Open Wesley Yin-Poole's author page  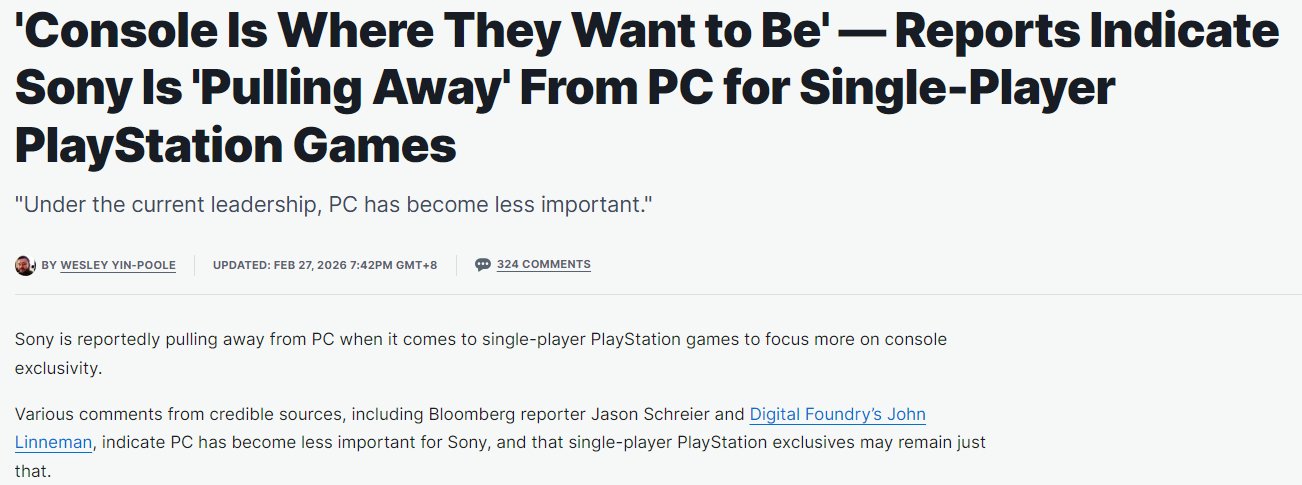[x=118, y=265]
